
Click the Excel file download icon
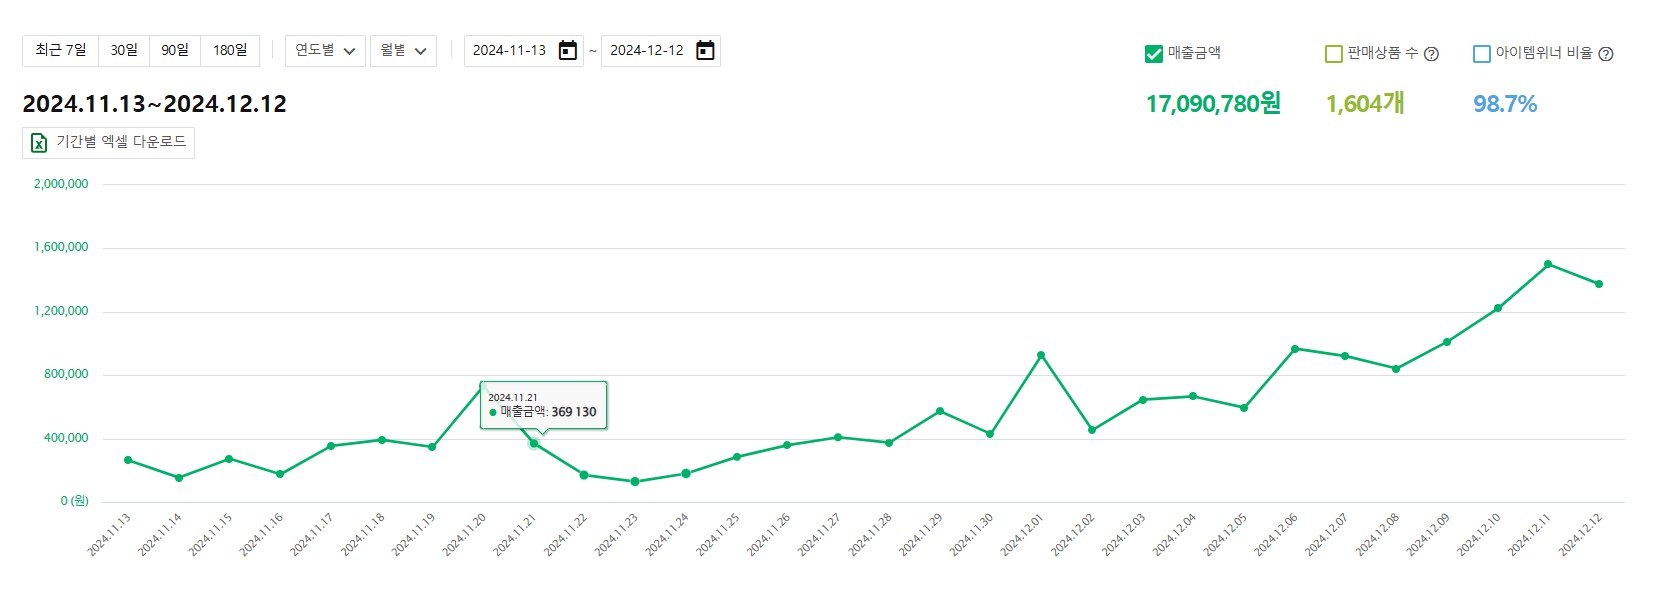[x=39, y=143]
